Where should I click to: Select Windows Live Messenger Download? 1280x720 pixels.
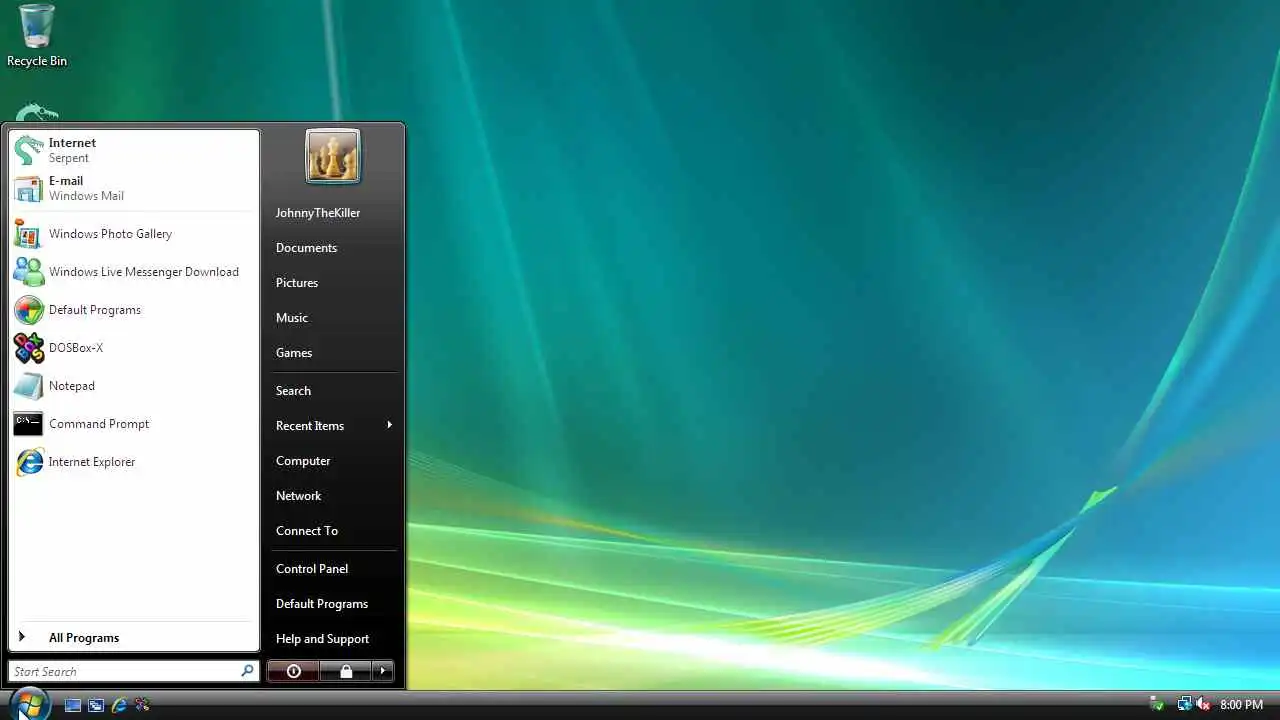(134, 272)
